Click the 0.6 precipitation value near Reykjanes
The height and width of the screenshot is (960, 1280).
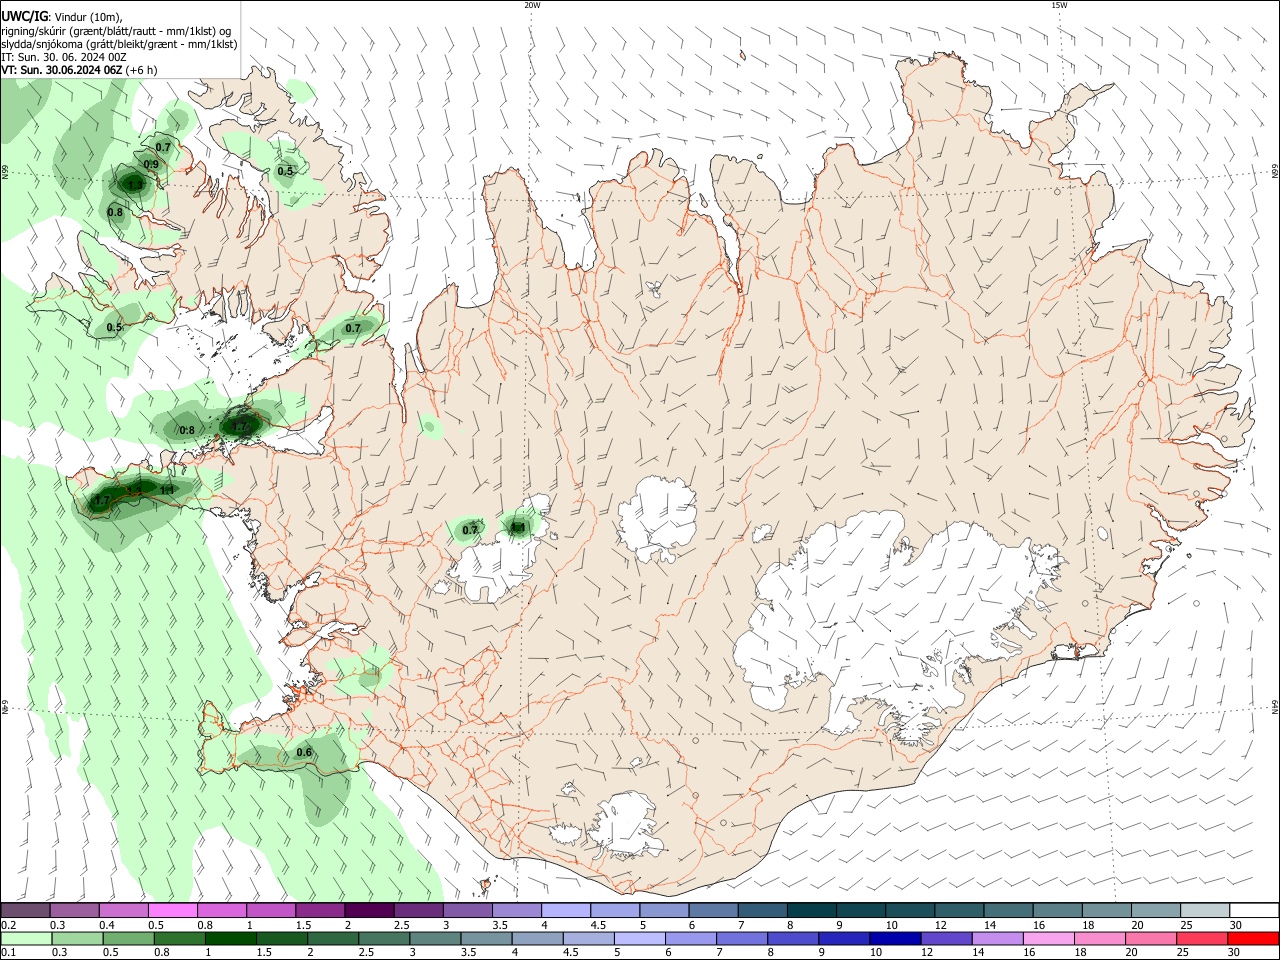(x=304, y=752)
